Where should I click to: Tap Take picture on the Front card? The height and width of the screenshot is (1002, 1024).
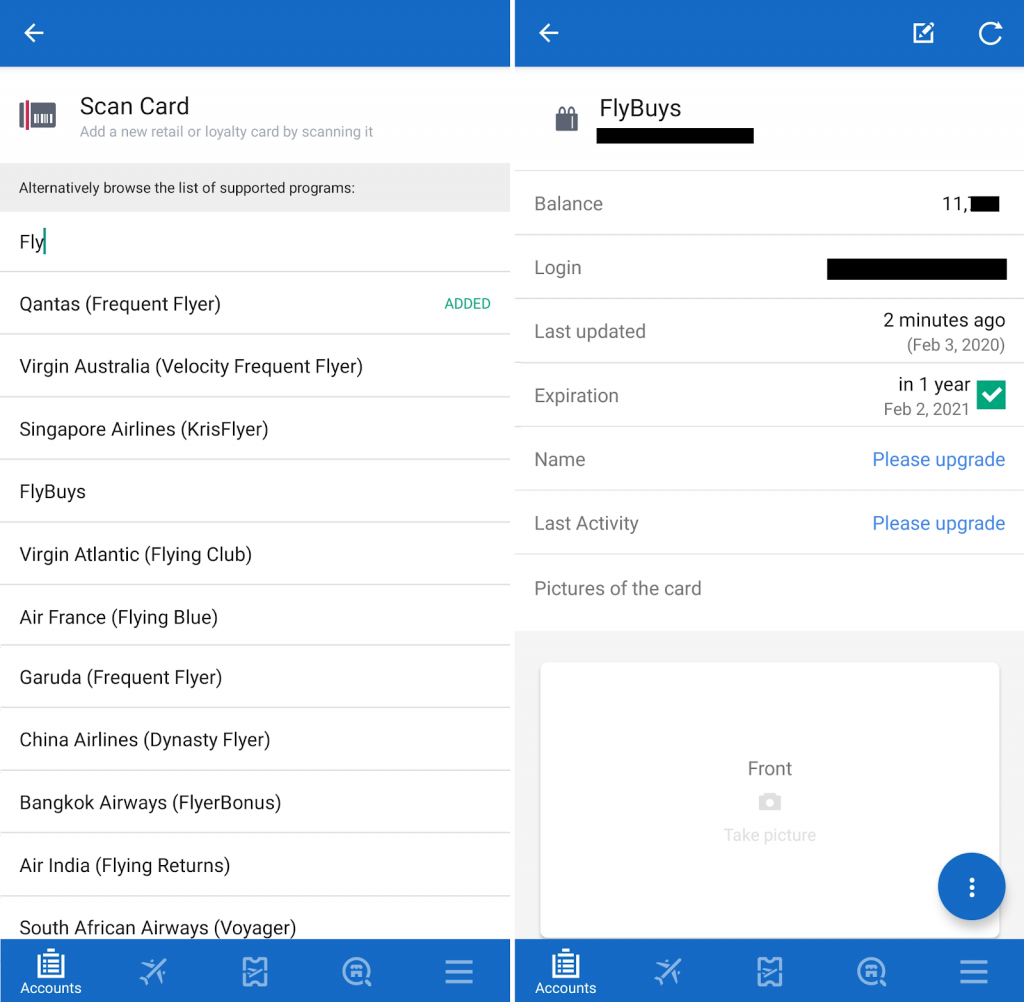tap(769, 835)
